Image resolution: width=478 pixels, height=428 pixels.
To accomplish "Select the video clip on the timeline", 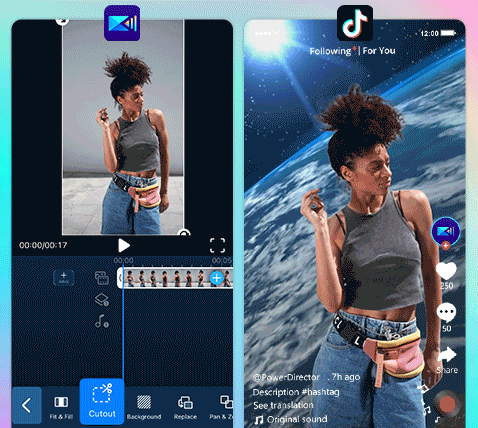I will point(177,278).
